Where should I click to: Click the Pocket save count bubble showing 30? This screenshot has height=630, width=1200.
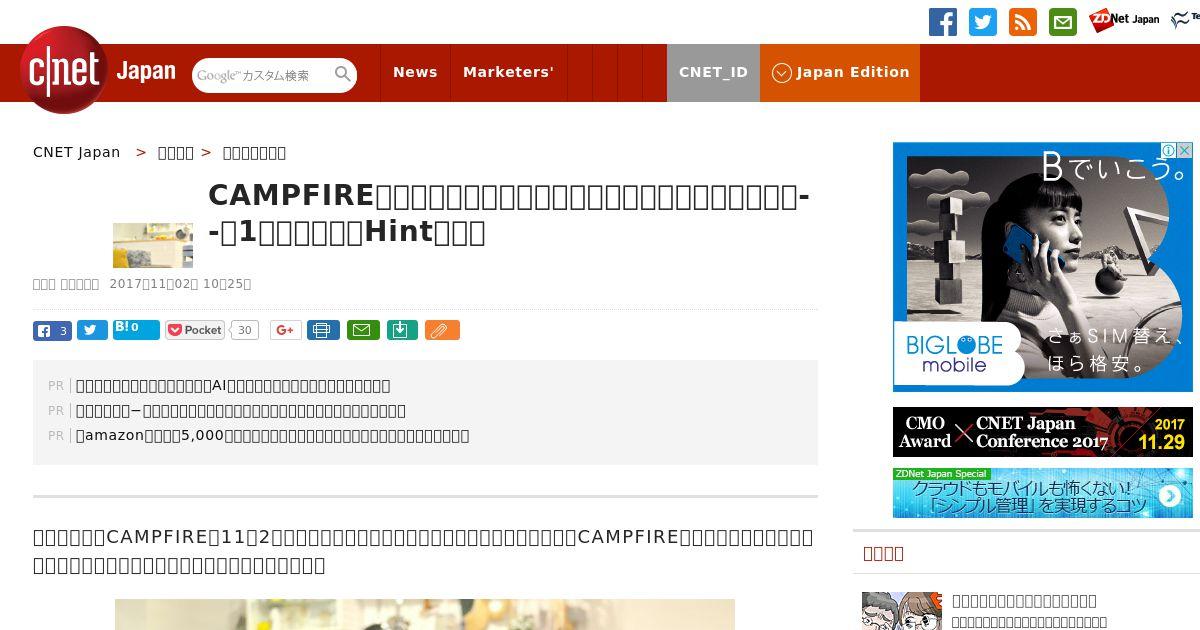point(245,330)
